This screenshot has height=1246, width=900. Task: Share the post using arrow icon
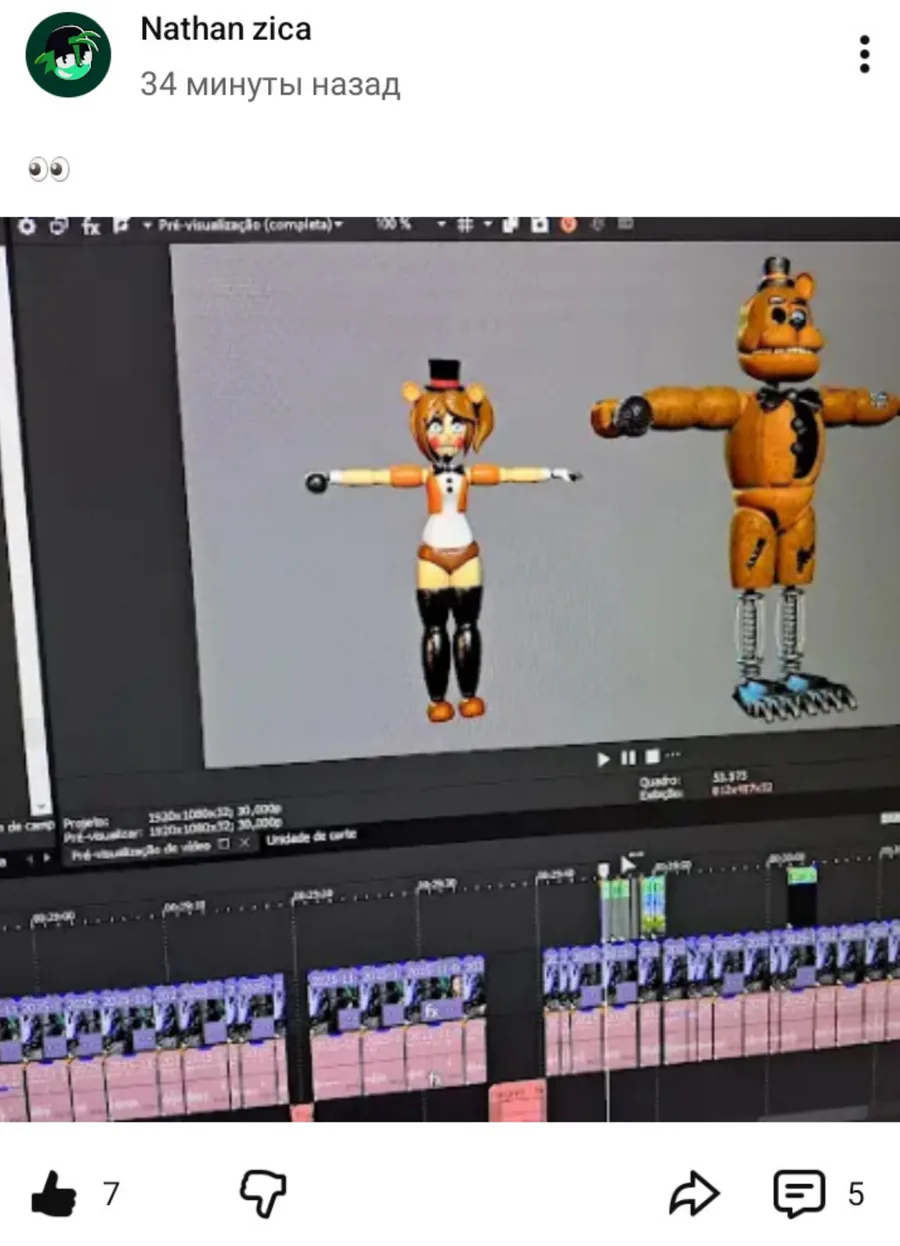pyautogui.click(x=694, y=1193)
